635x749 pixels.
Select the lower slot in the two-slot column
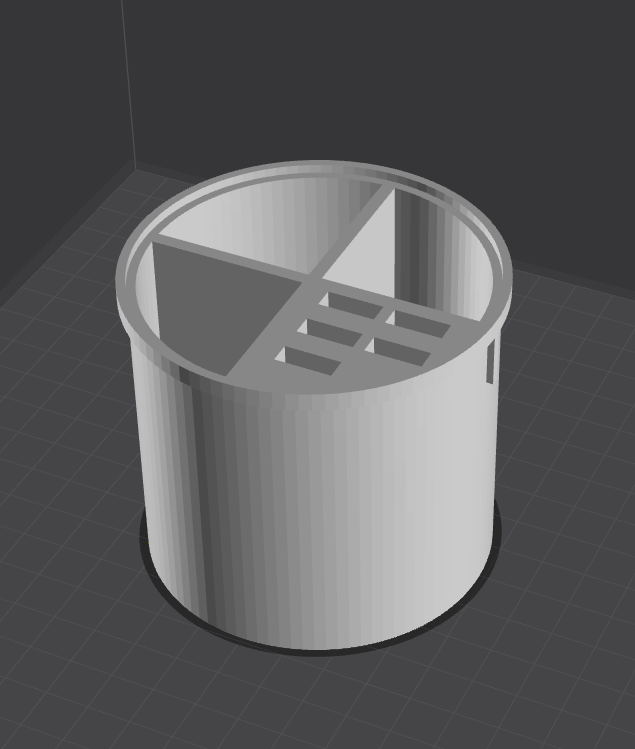(x=399, y=350)
